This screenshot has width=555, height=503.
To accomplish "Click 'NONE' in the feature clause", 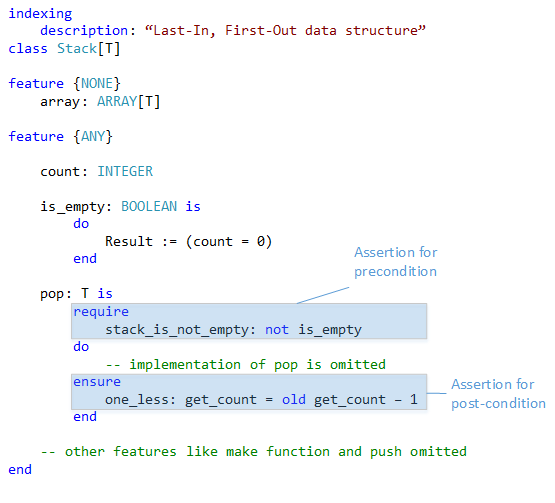I will [97, 84].
